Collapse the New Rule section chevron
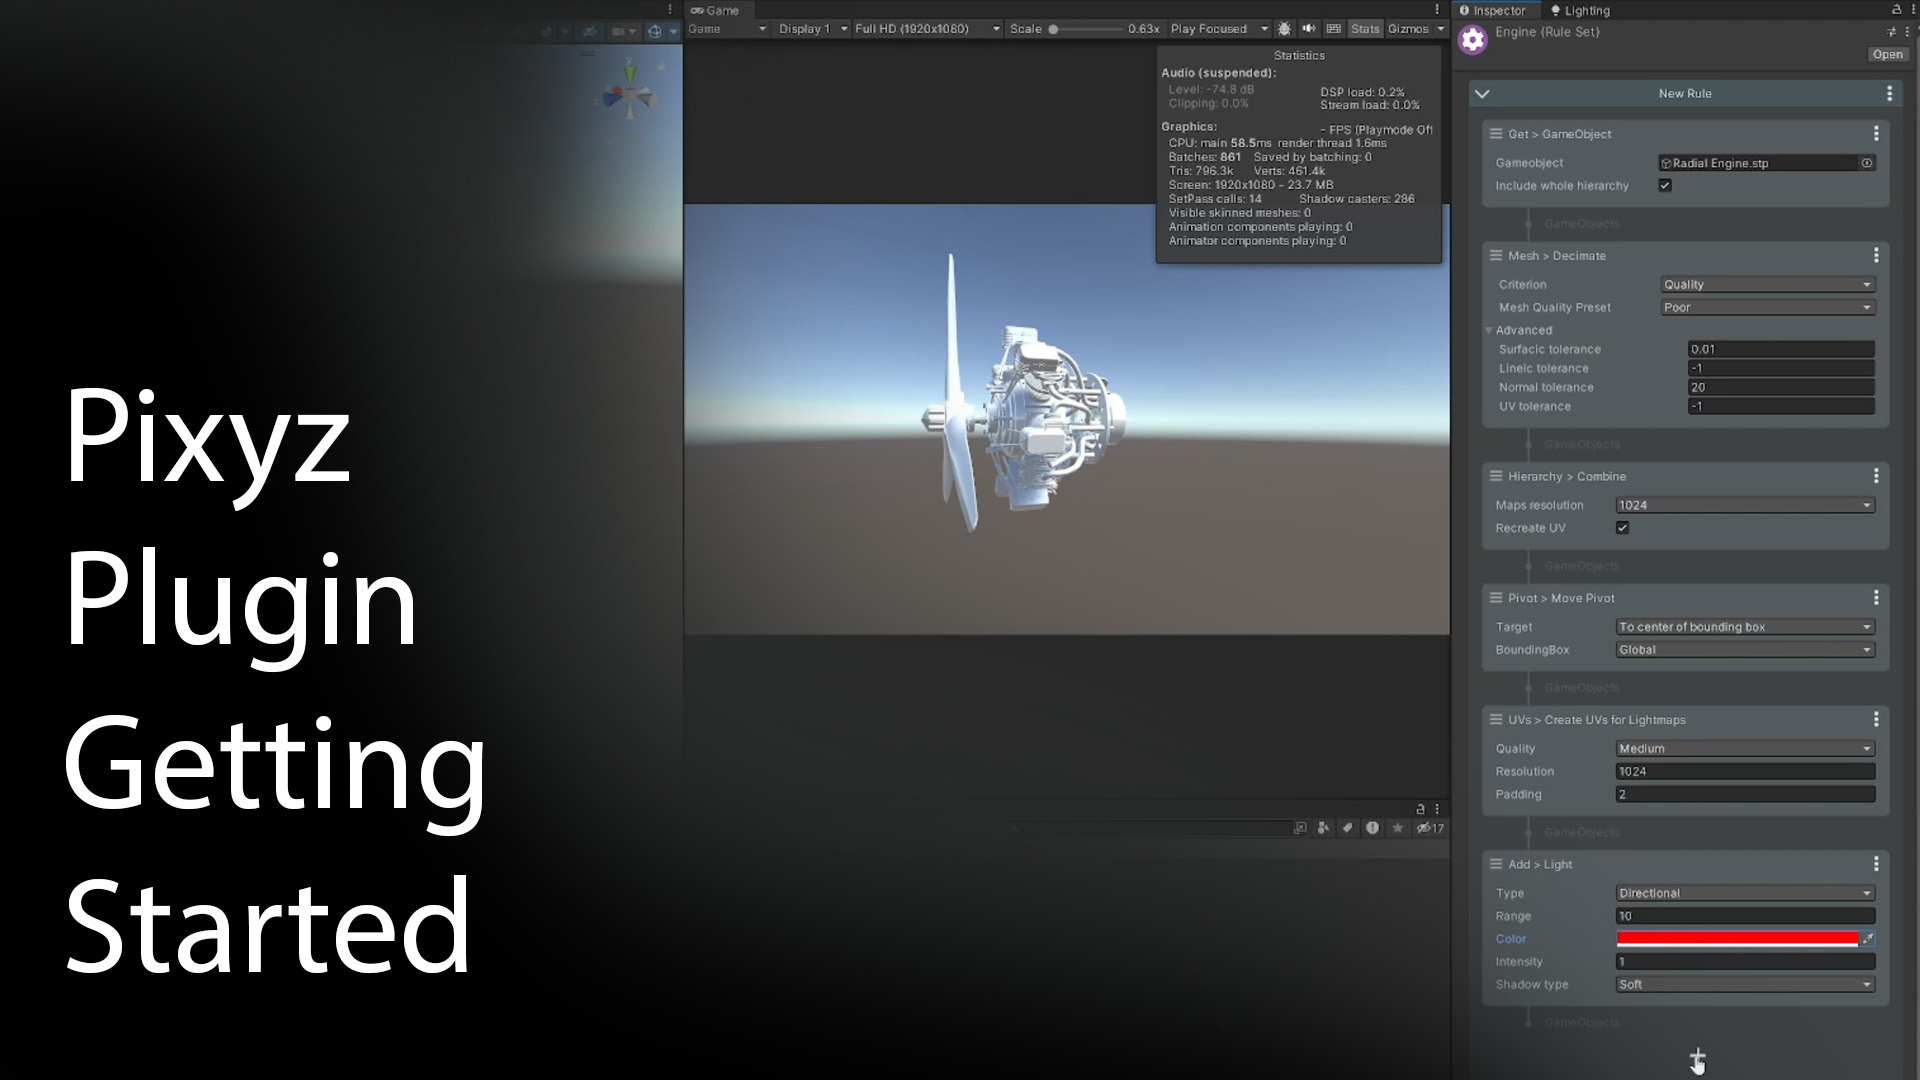 coord(1482,94)
